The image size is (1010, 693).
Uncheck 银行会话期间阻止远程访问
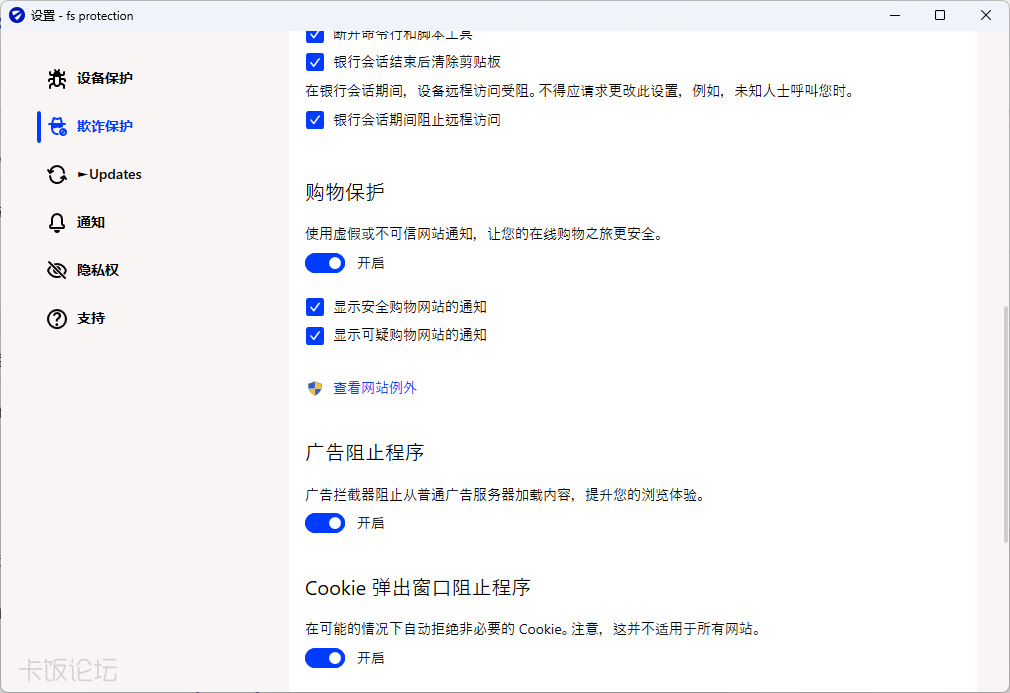coord(315,120)
